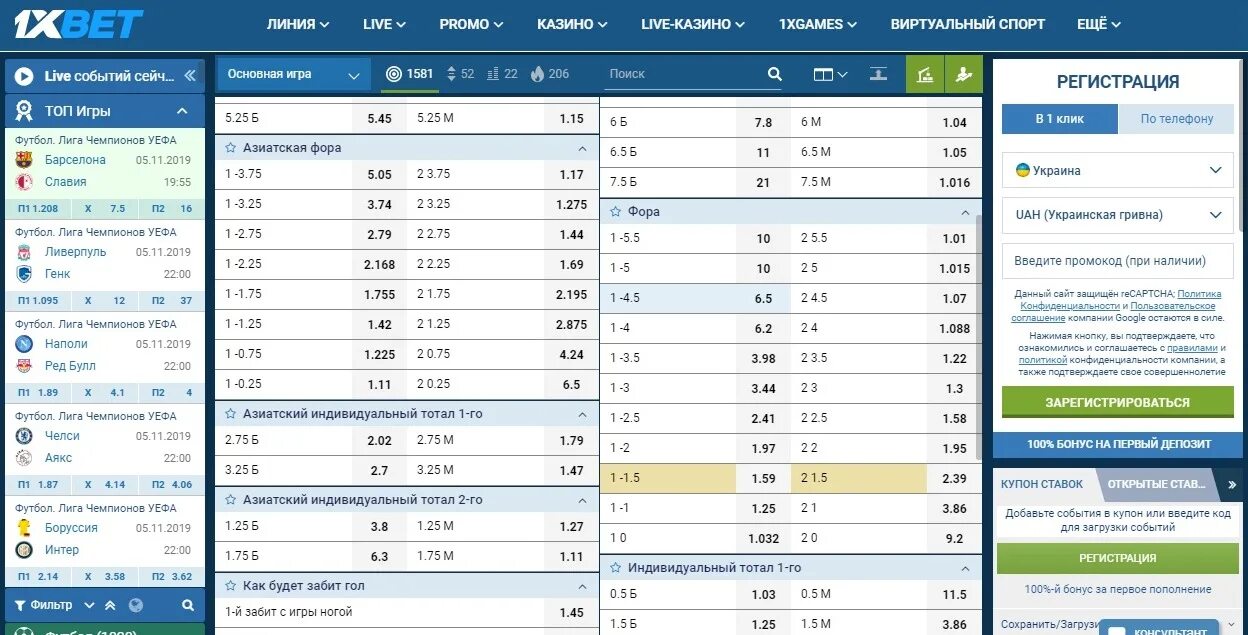
Task: Select odds 1.59 for 1 -1.5
Action: [763, 479]
